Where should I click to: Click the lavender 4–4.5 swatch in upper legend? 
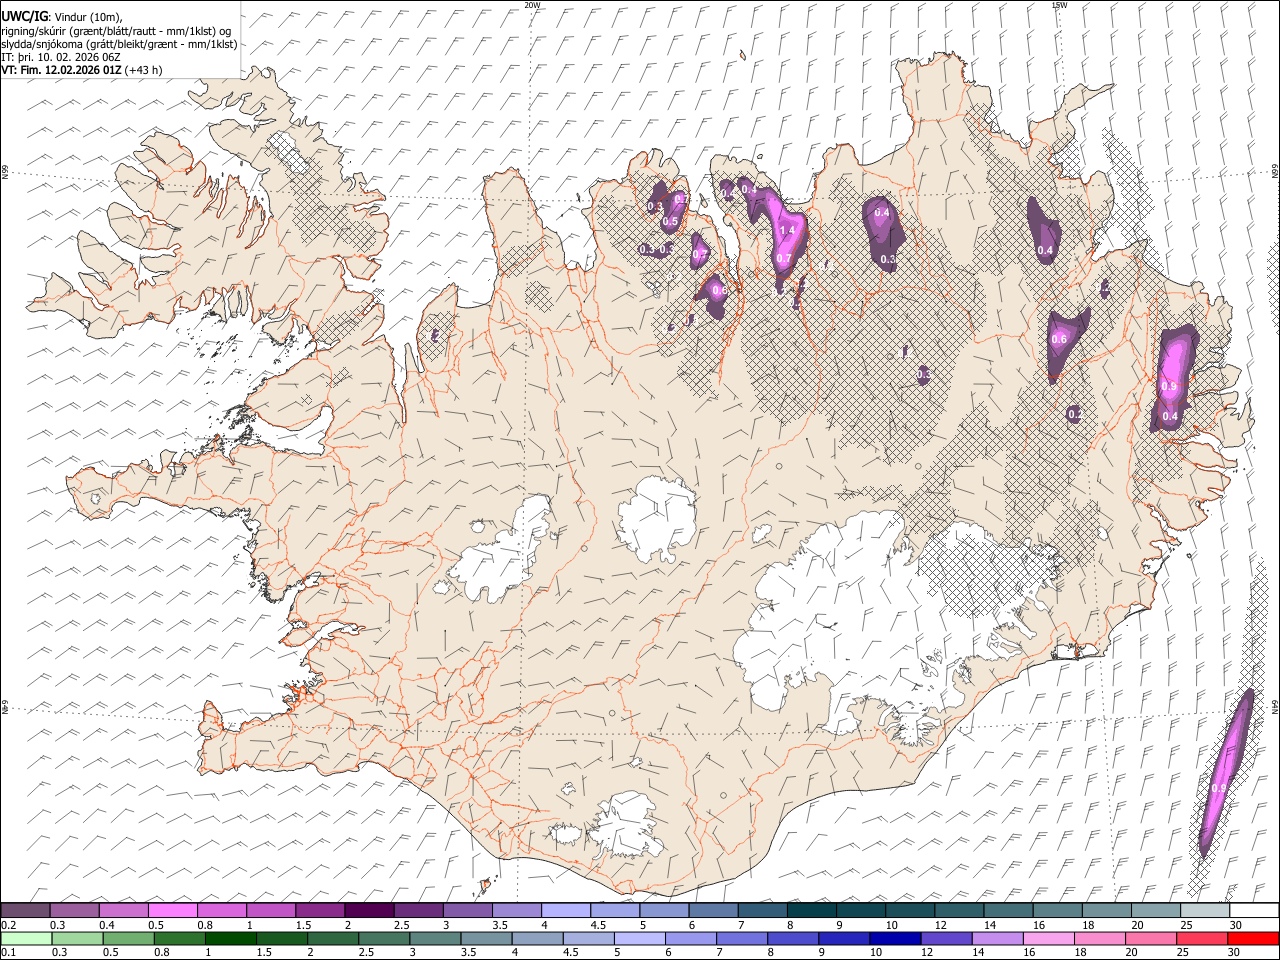(x=566, y=911)
